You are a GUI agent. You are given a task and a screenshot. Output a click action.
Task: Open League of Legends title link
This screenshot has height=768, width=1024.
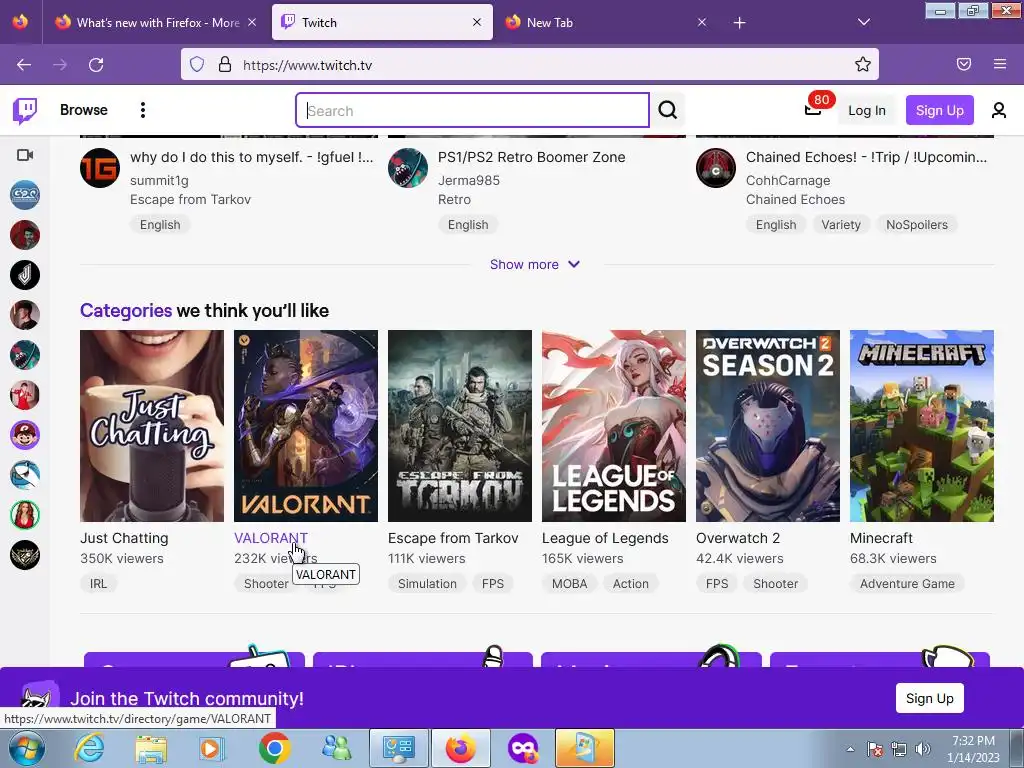605,538
